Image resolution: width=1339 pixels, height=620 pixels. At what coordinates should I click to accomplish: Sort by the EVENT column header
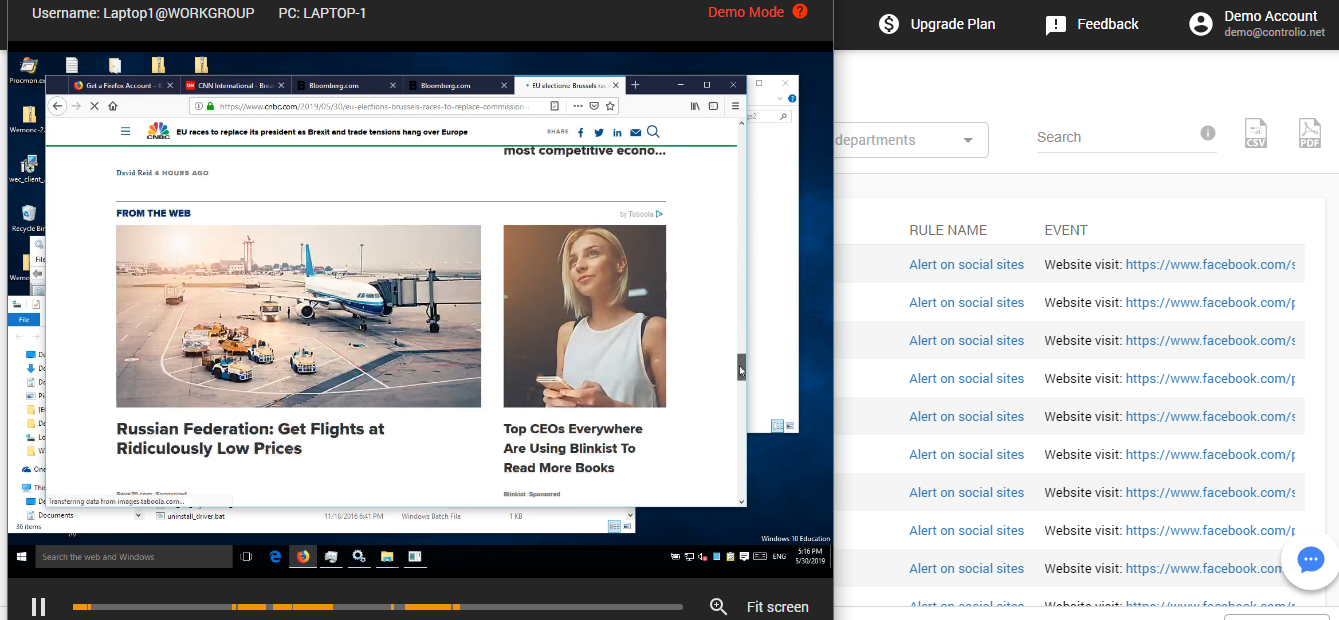[x=1065, y=230]
